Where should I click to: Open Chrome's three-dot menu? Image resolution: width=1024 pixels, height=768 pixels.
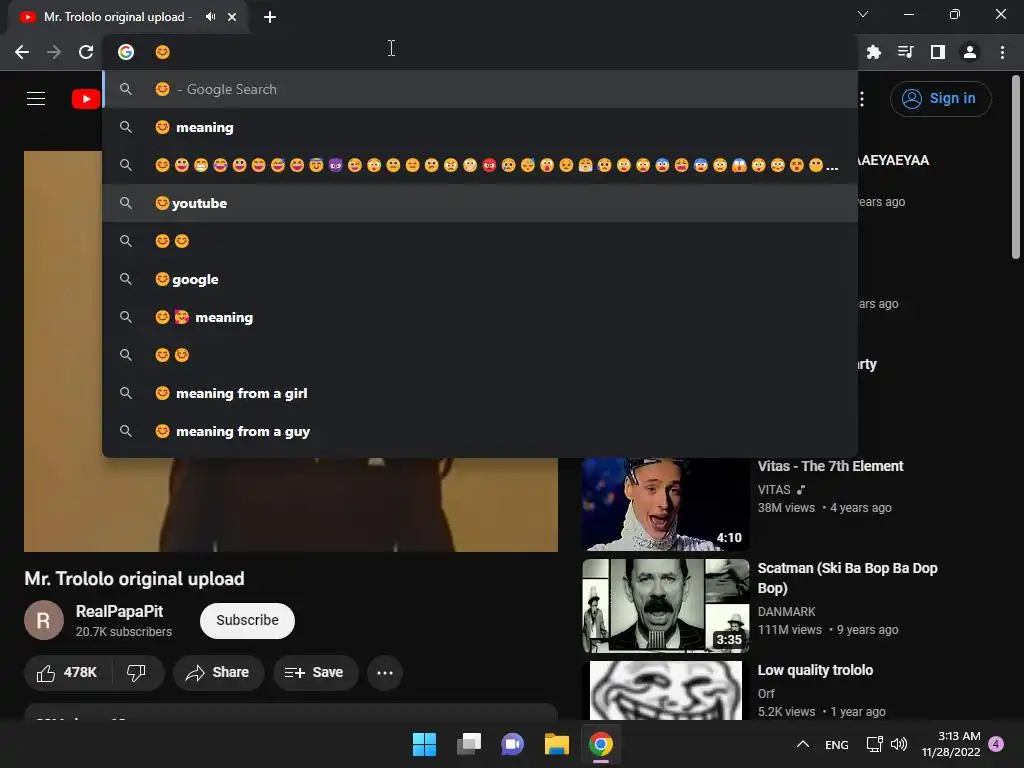1002,52
